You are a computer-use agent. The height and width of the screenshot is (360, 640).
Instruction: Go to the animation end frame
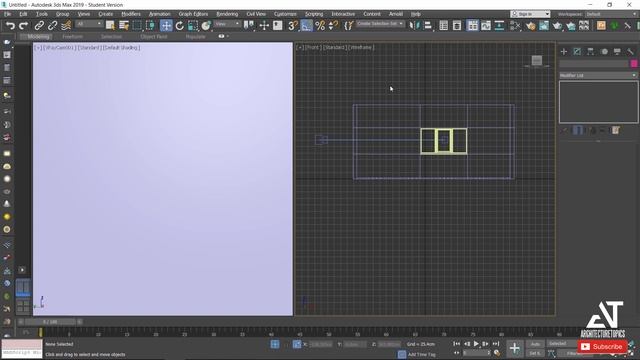[496, 344]
